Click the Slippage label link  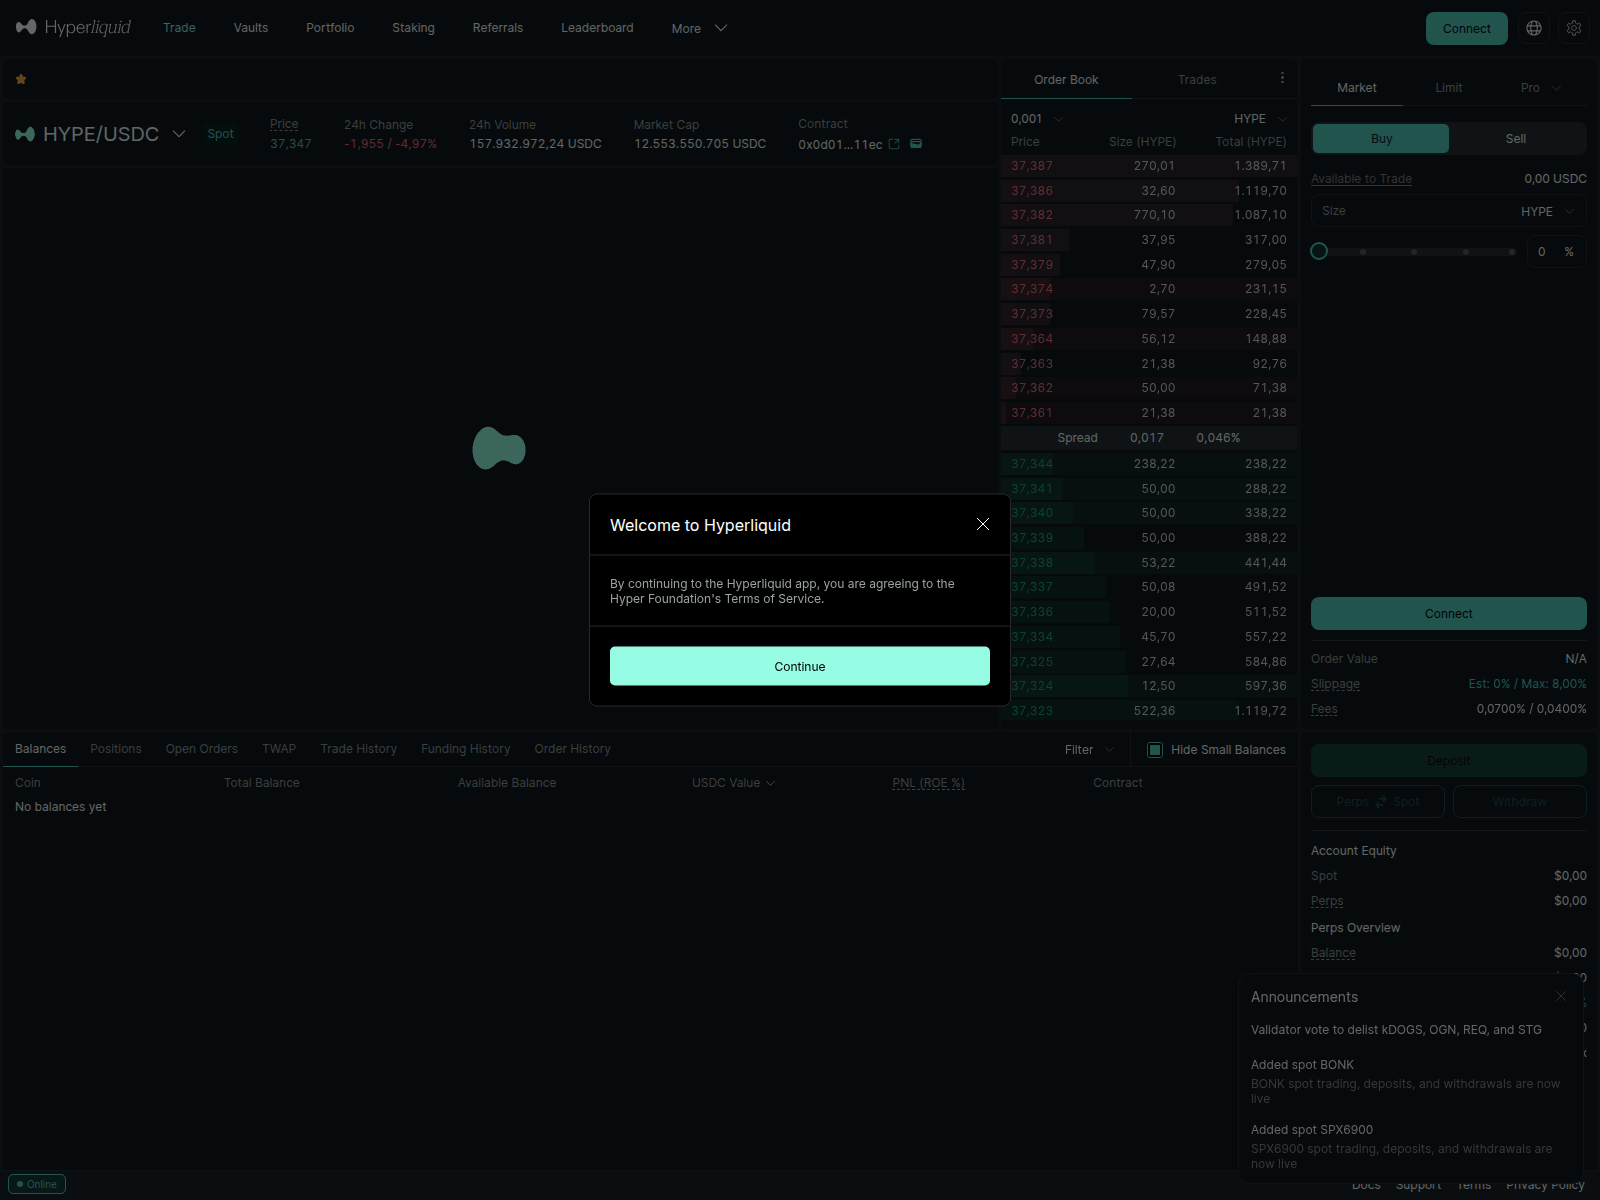(1336, 684)
